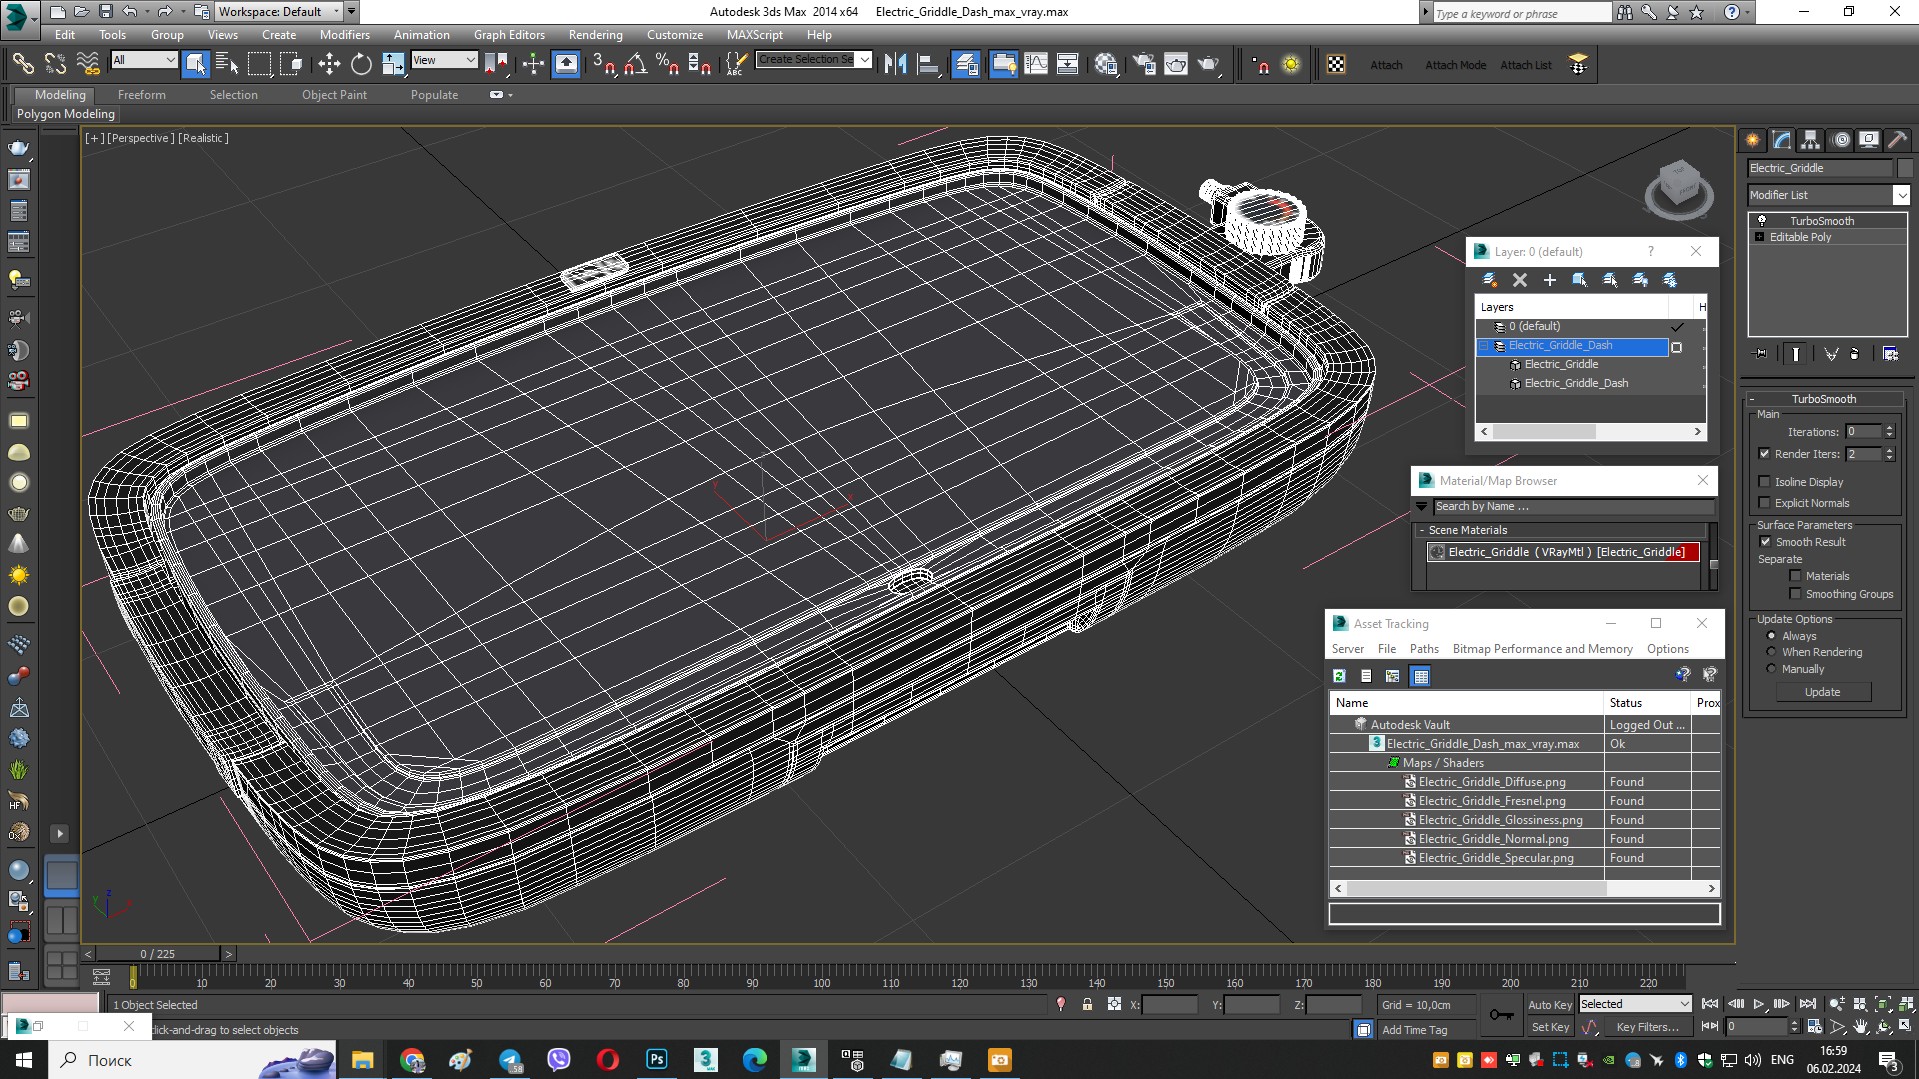Click the Refresh icon in Asset Tracking
This screenshot has width=1919, height=1079.
[x=1339, y=677]
